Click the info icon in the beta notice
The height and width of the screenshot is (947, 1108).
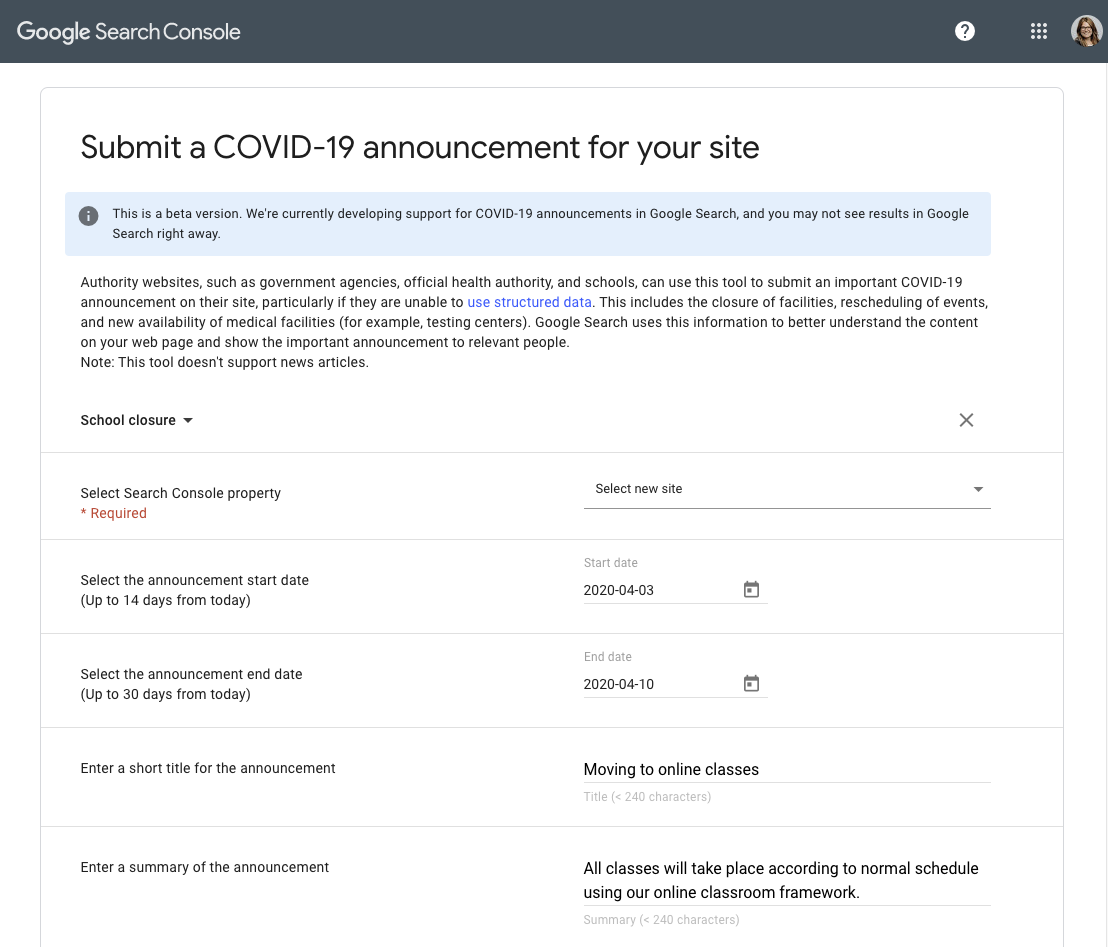coord(90,214)
